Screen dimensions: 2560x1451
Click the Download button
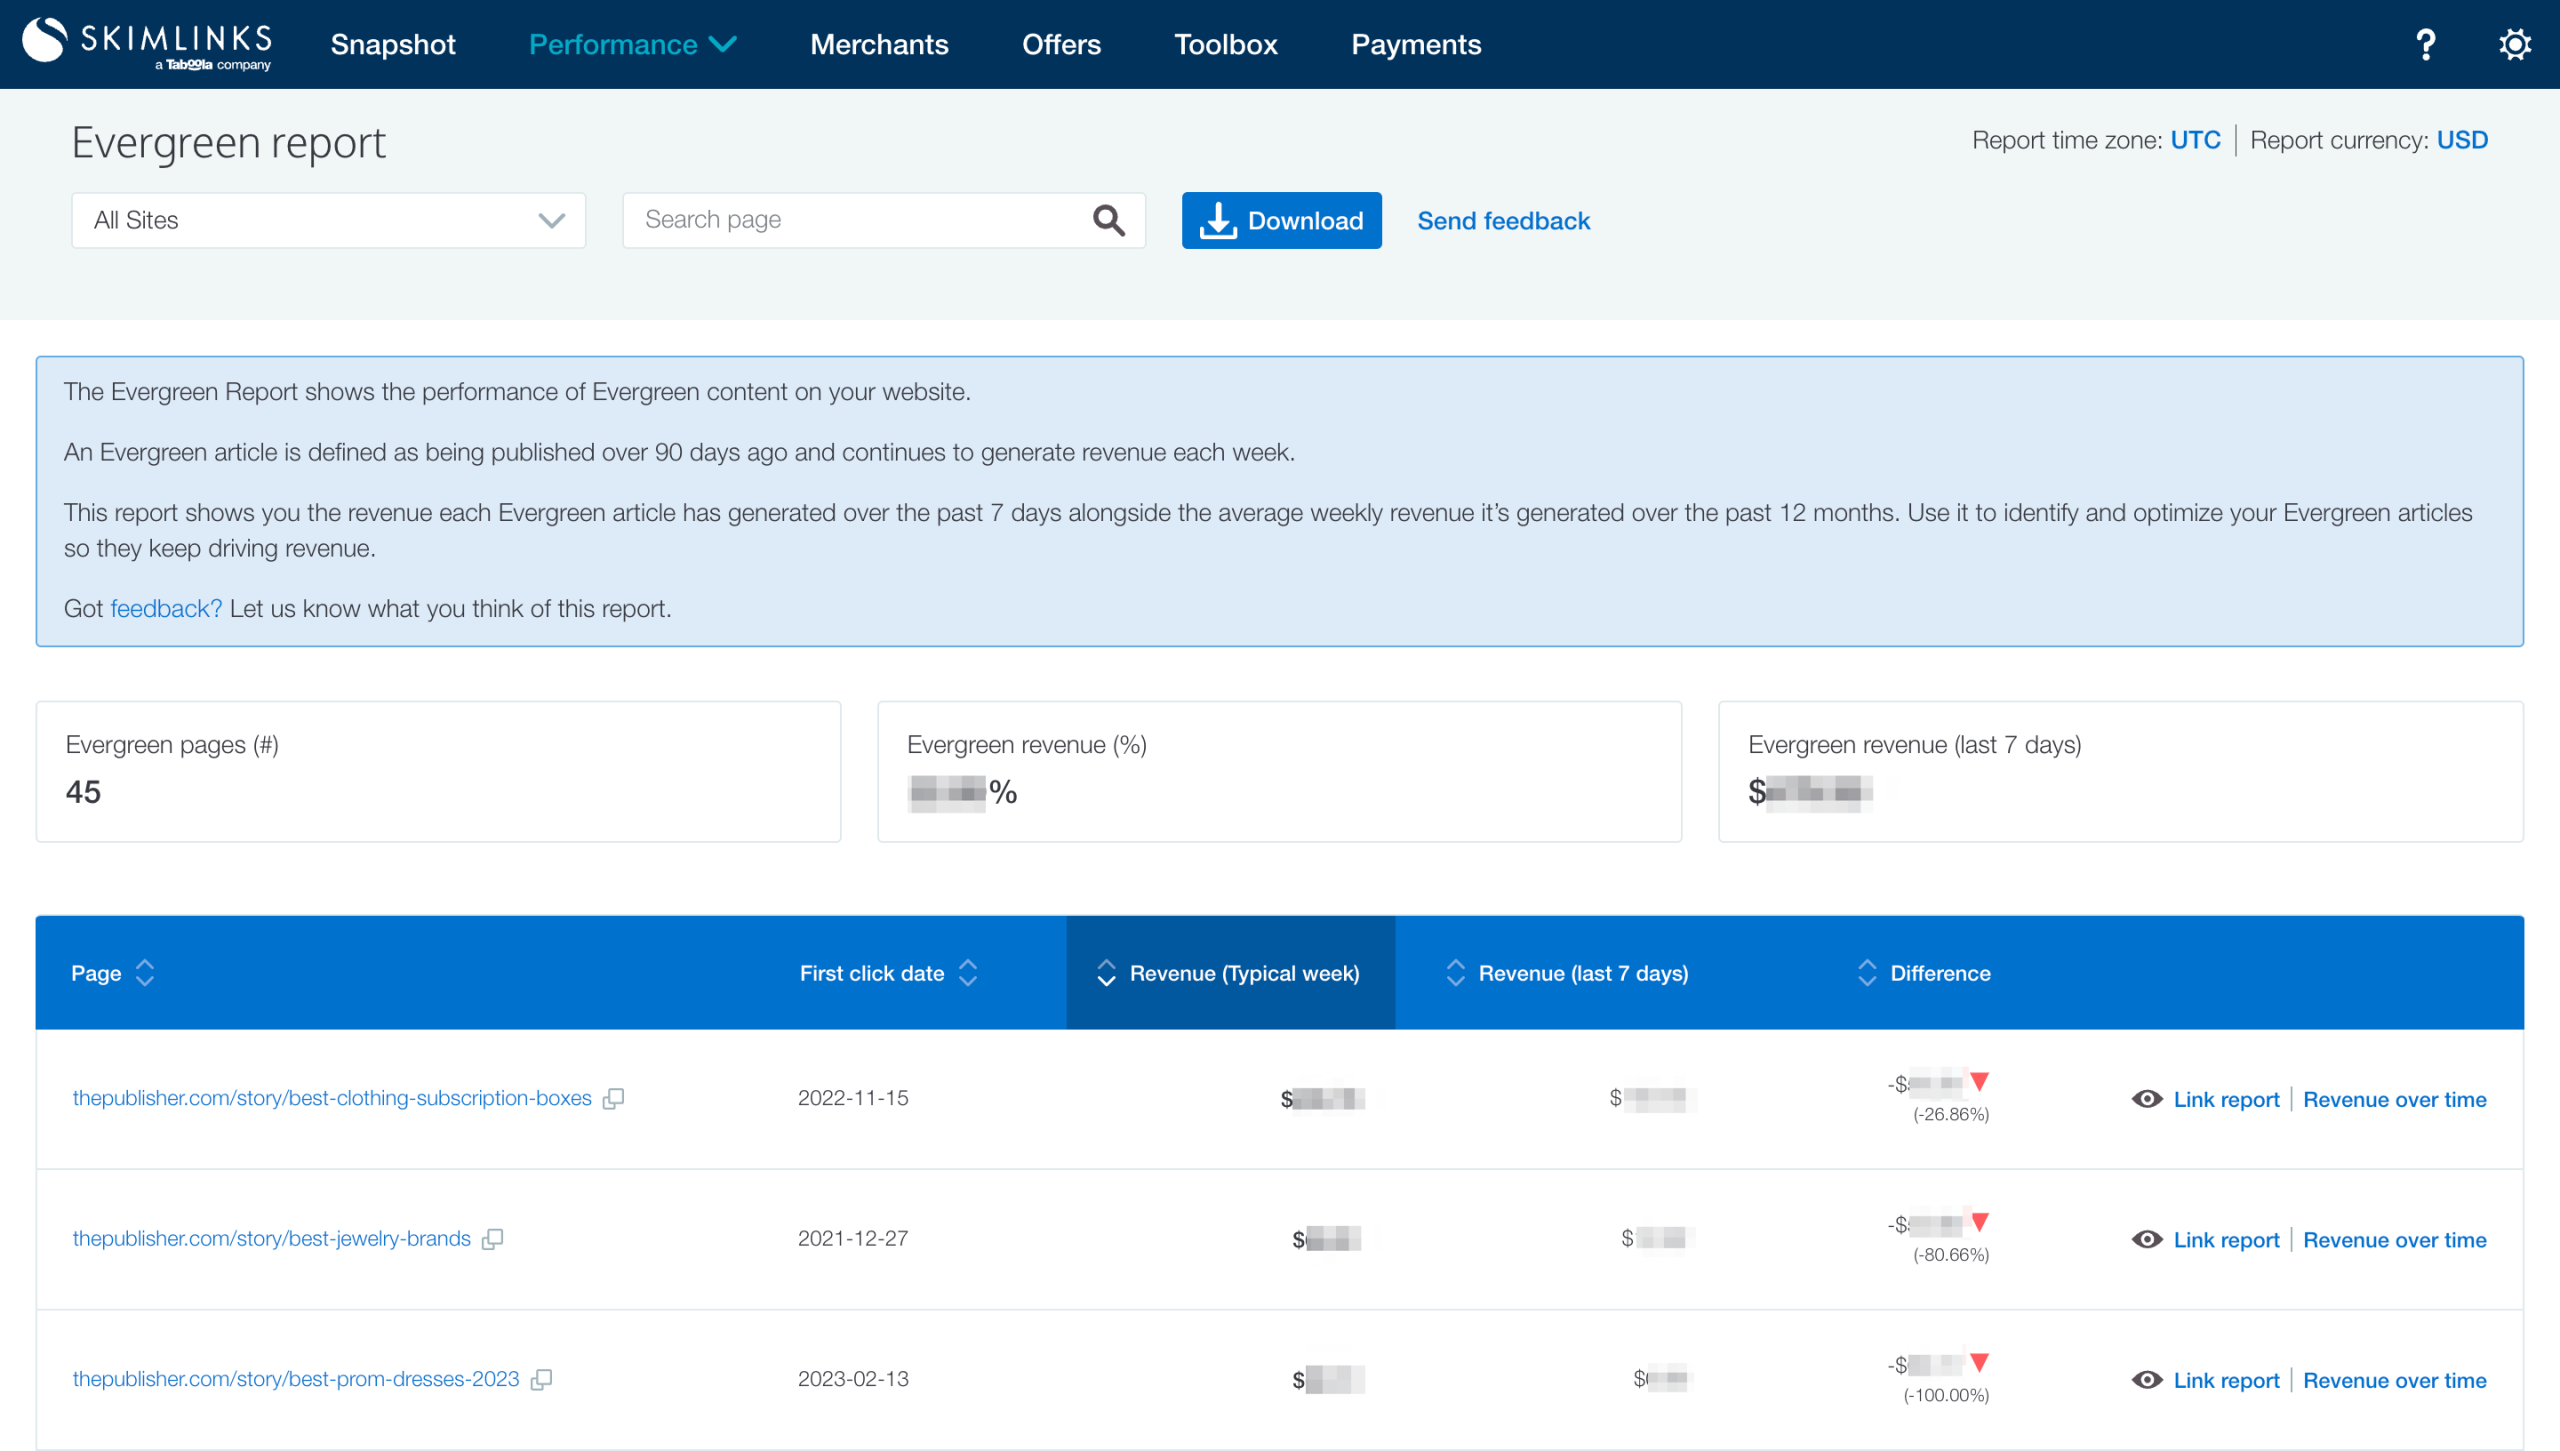(1281, 220)
